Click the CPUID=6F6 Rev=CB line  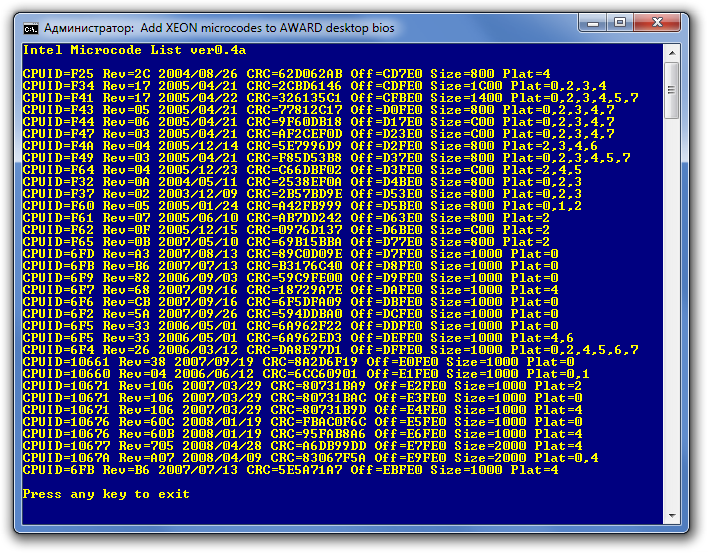pyautogui.click(x=290, y=302)
